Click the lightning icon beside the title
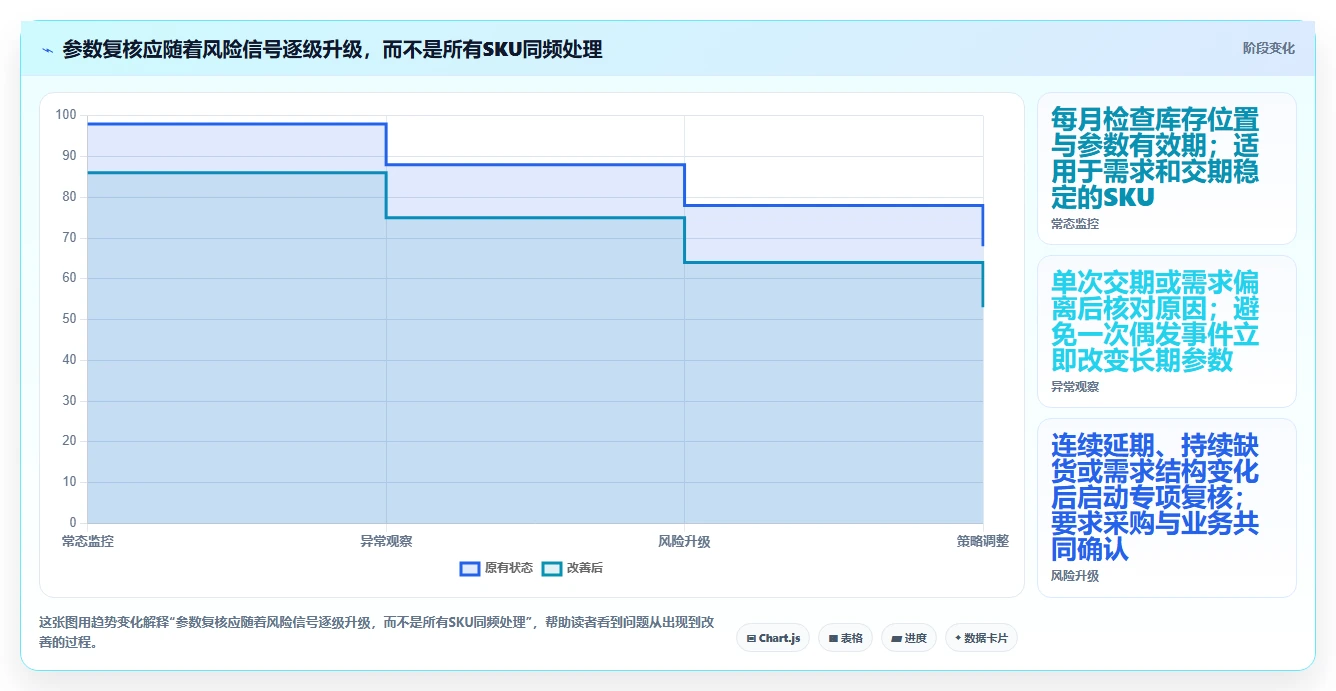This screenshot has height=691, width=1336. coord(47,50)
